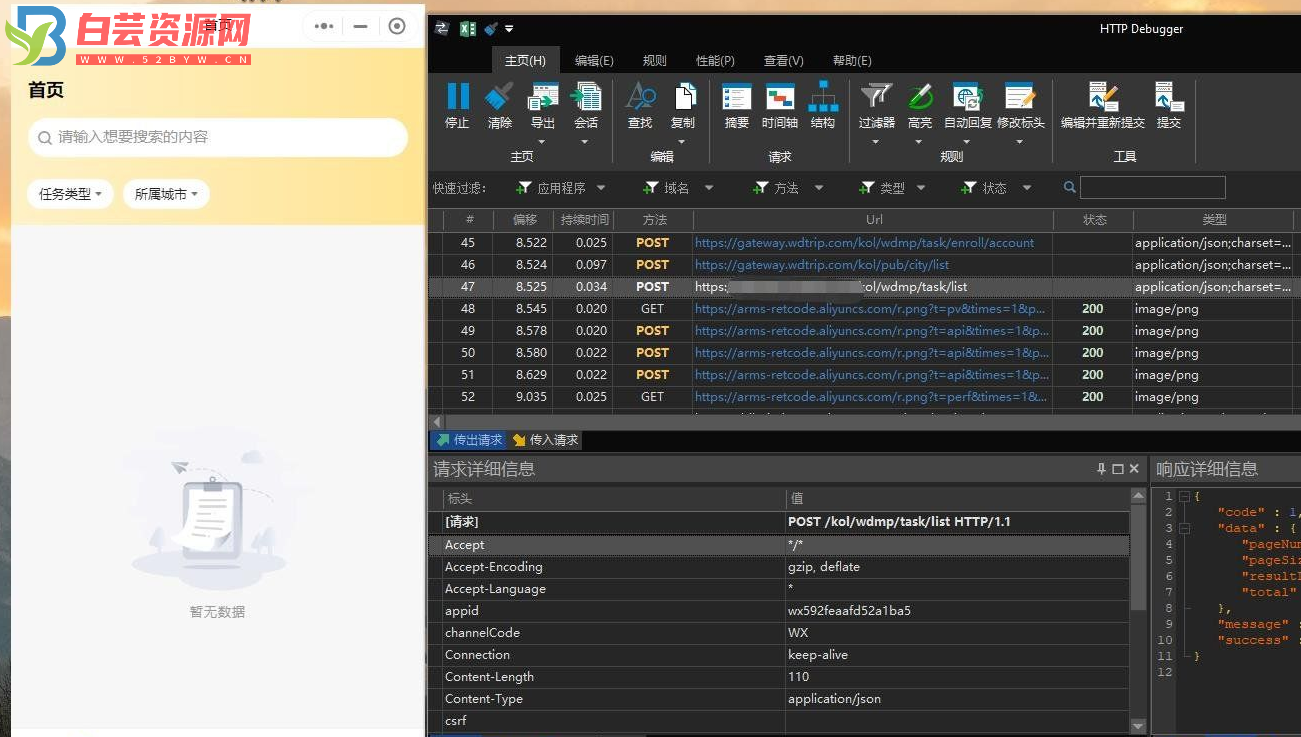This screenshot has height=737, width=1301.
Task: Click the 提交 submit icon
Action: pos(1169,96)
